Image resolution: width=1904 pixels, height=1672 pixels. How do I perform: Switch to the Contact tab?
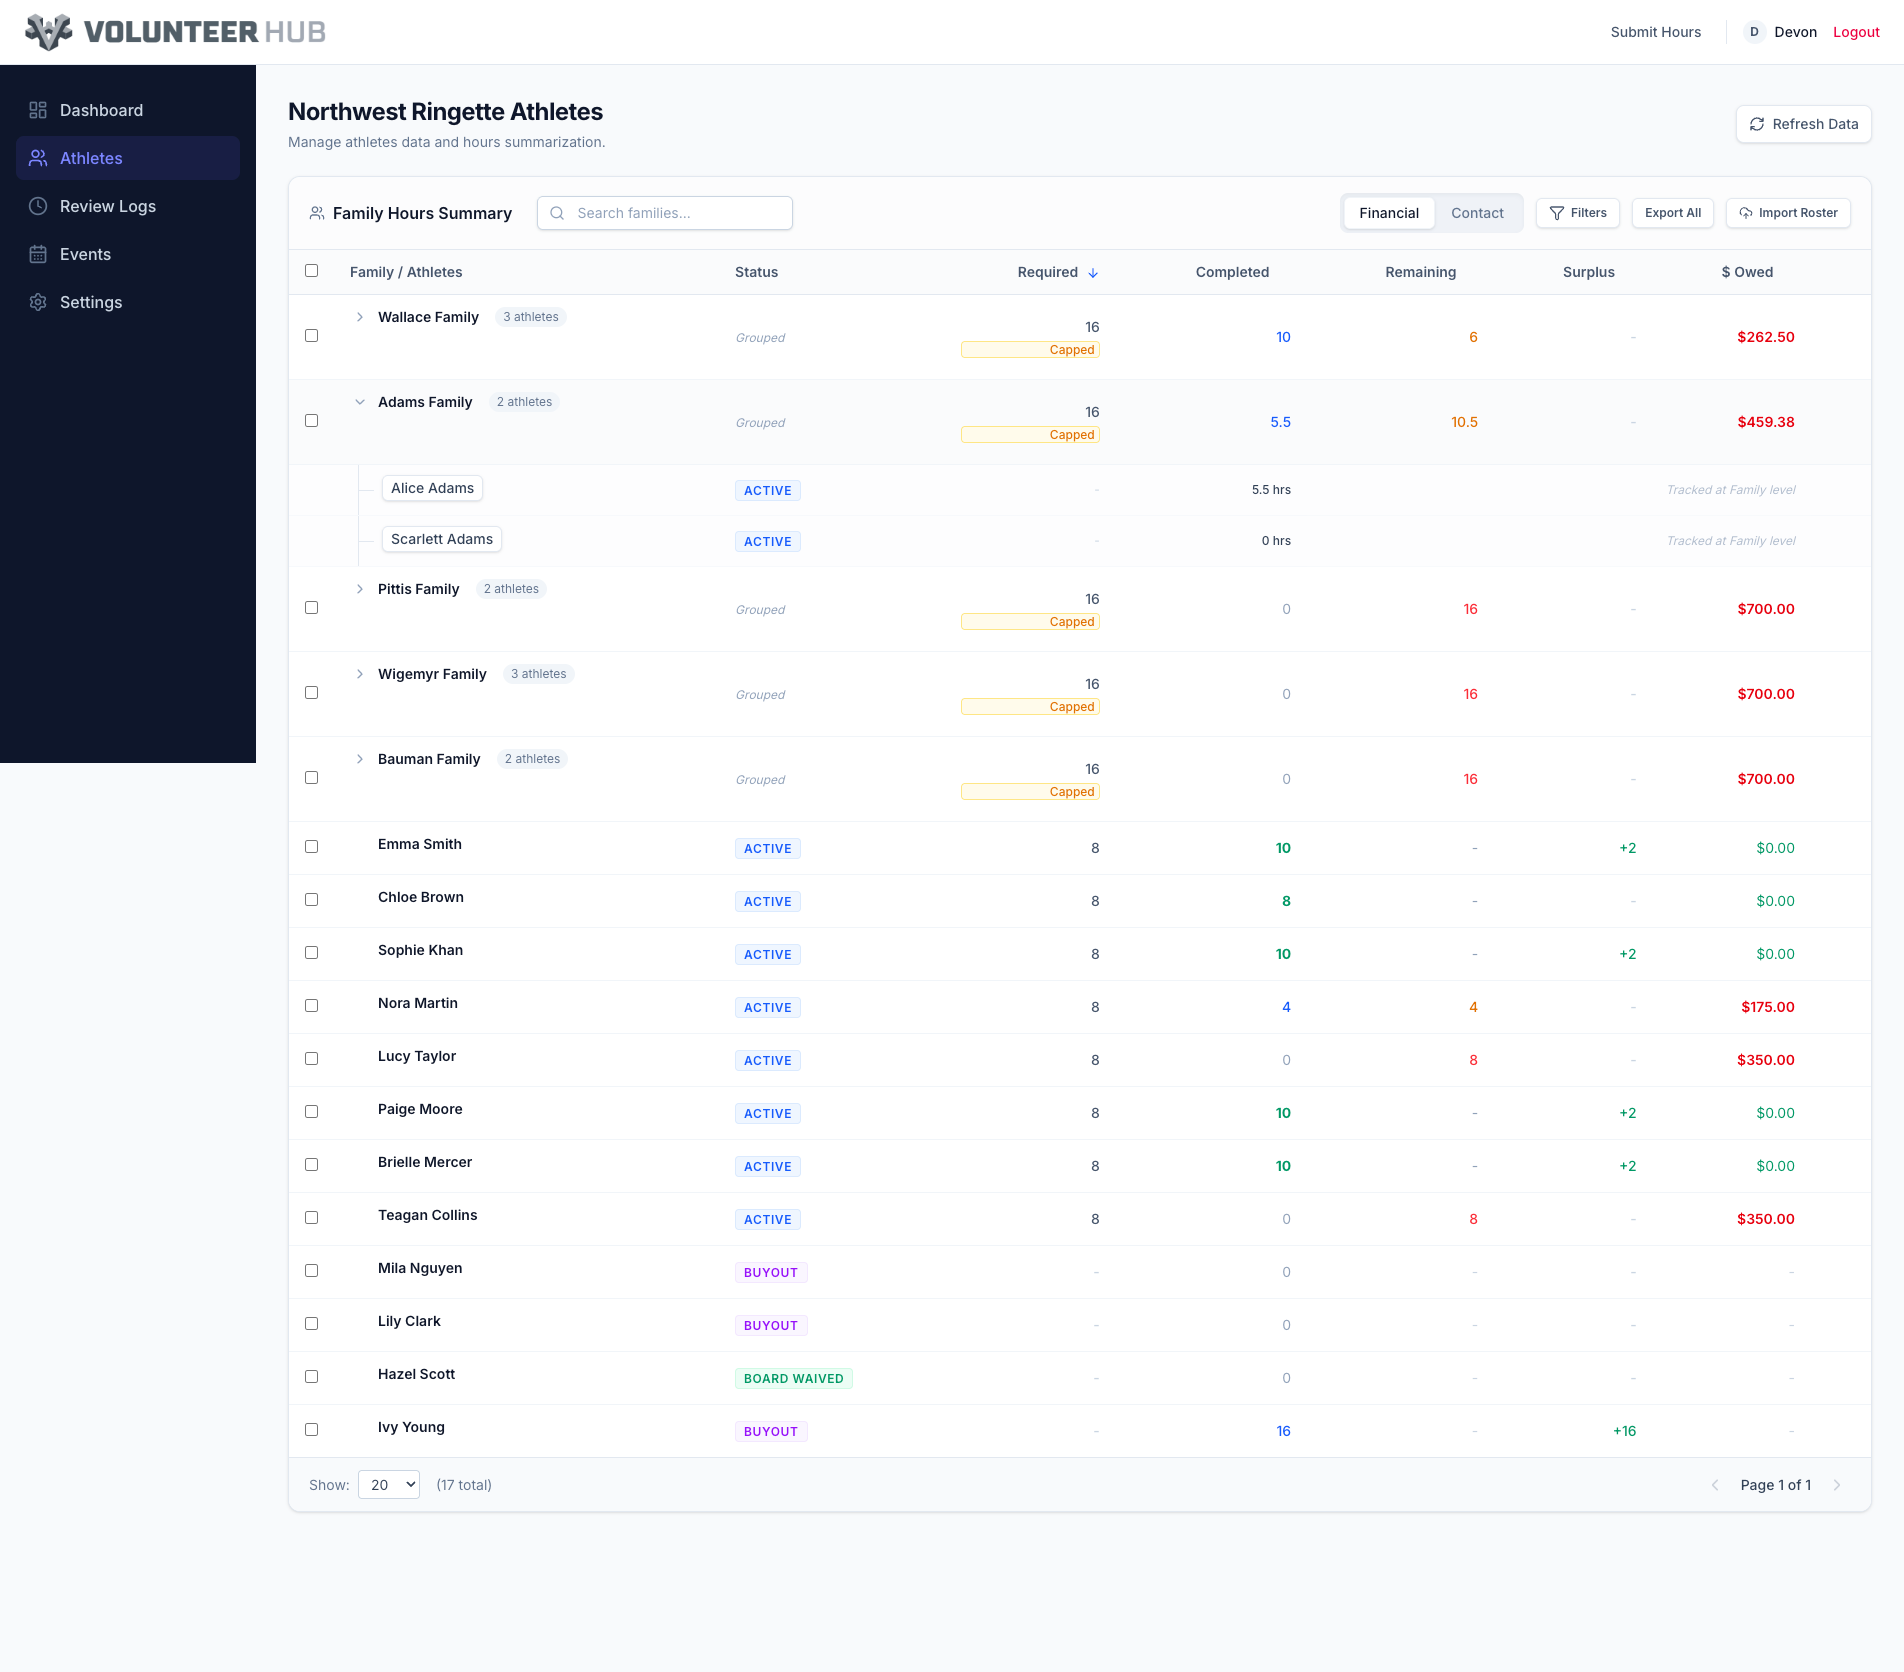tap(1477, 213)
